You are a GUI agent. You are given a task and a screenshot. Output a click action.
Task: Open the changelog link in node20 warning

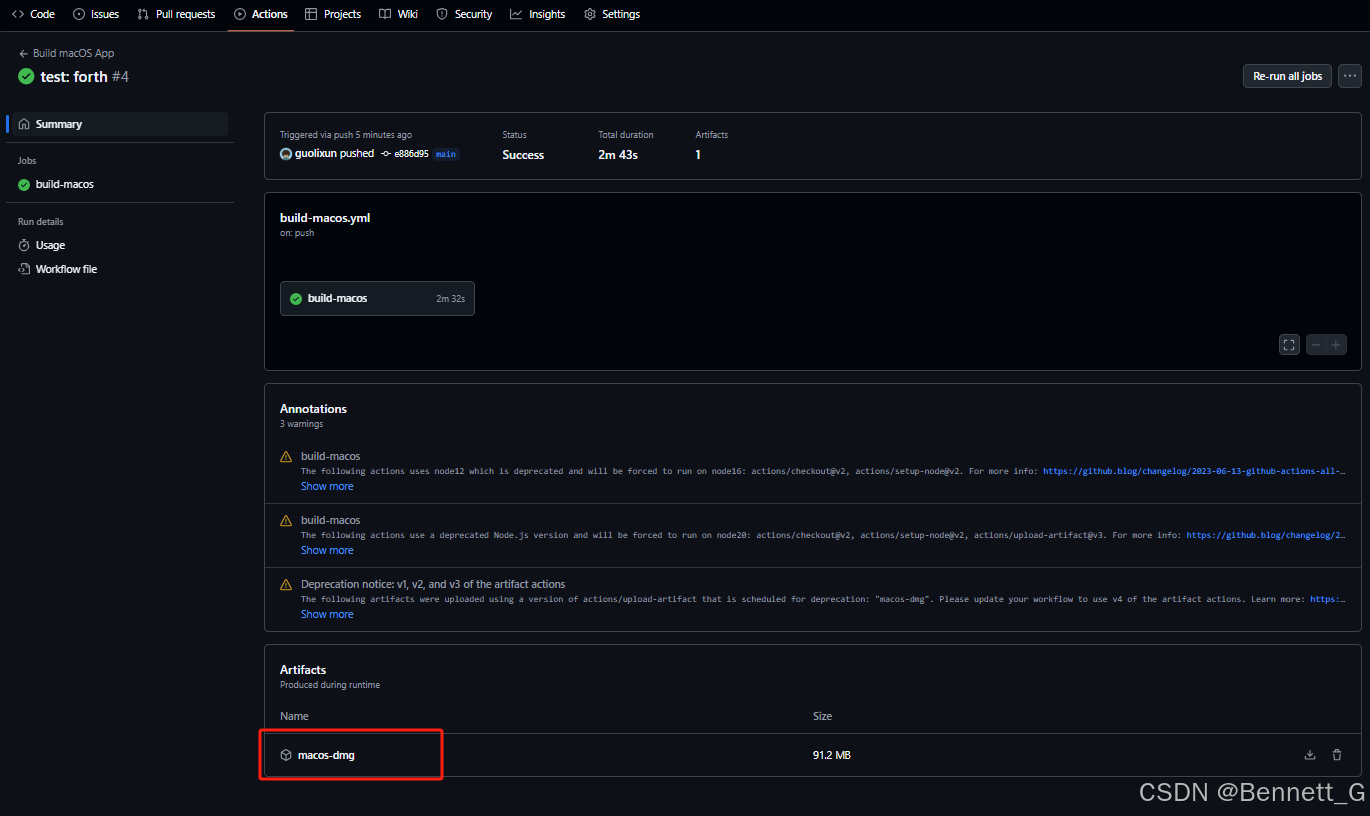point(1266,535)
